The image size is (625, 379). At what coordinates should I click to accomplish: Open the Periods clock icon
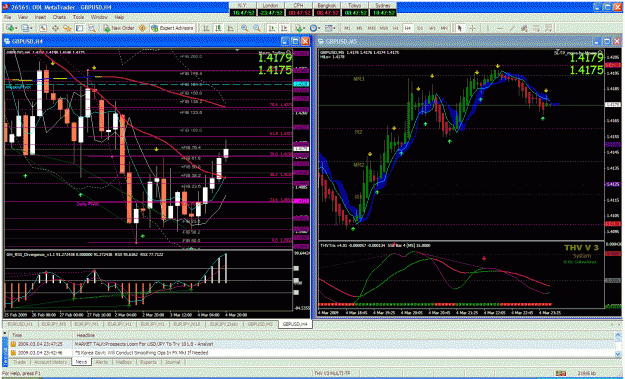pyautogui.click(x=314, y=28)
